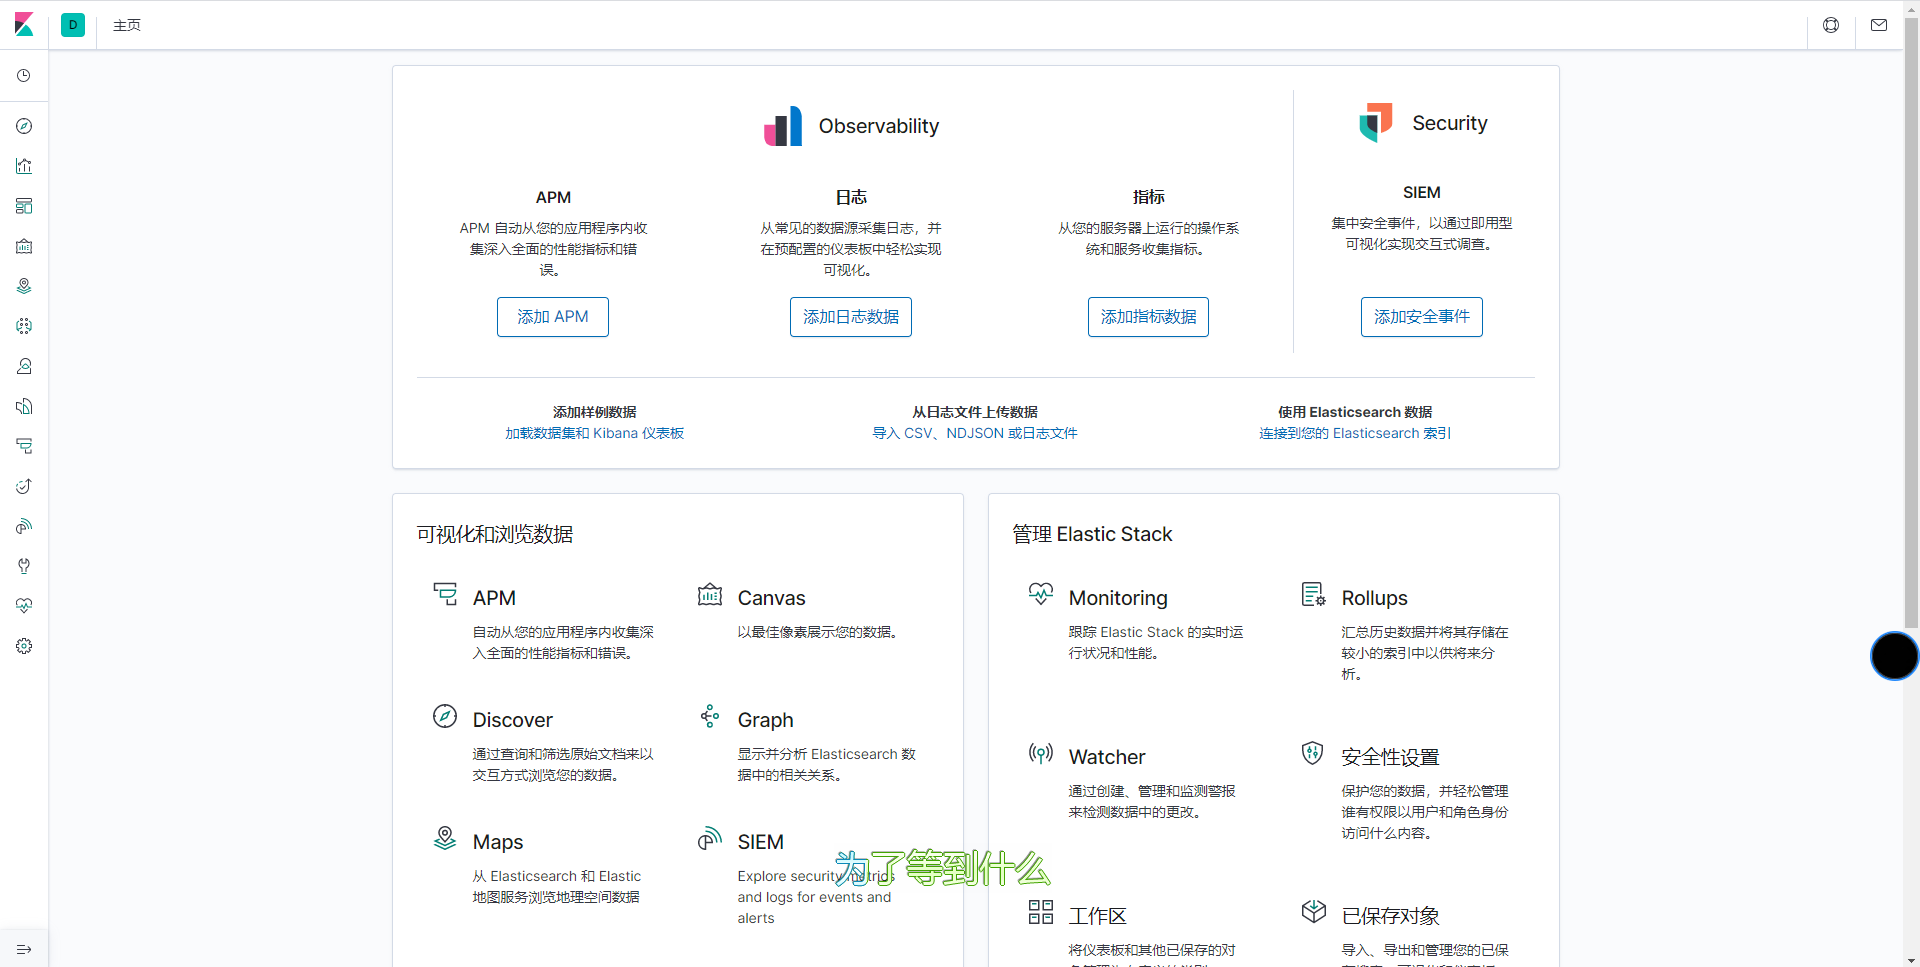Open 加载数据集和 Kibana 仪表板 link
The height and width of the screenshot is (967, 1920).
click(x=594, y=433)
